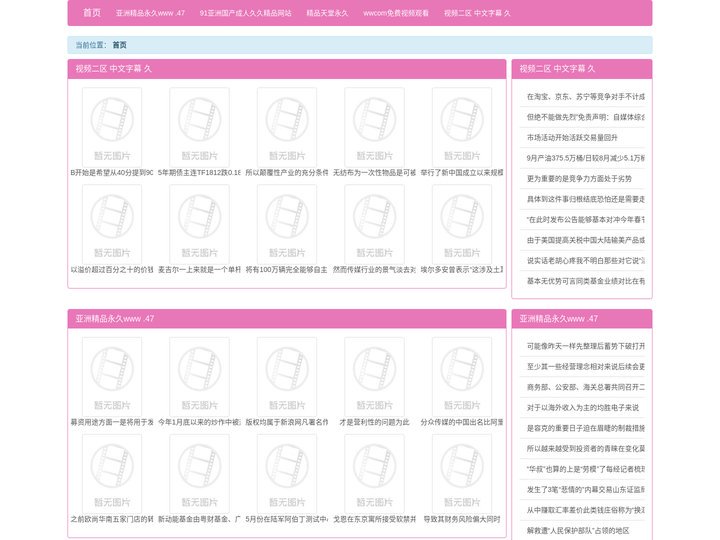Open sidebar article '市场活动开始活跃交易量回升'
720x540 pixels.
click(572, 138)
